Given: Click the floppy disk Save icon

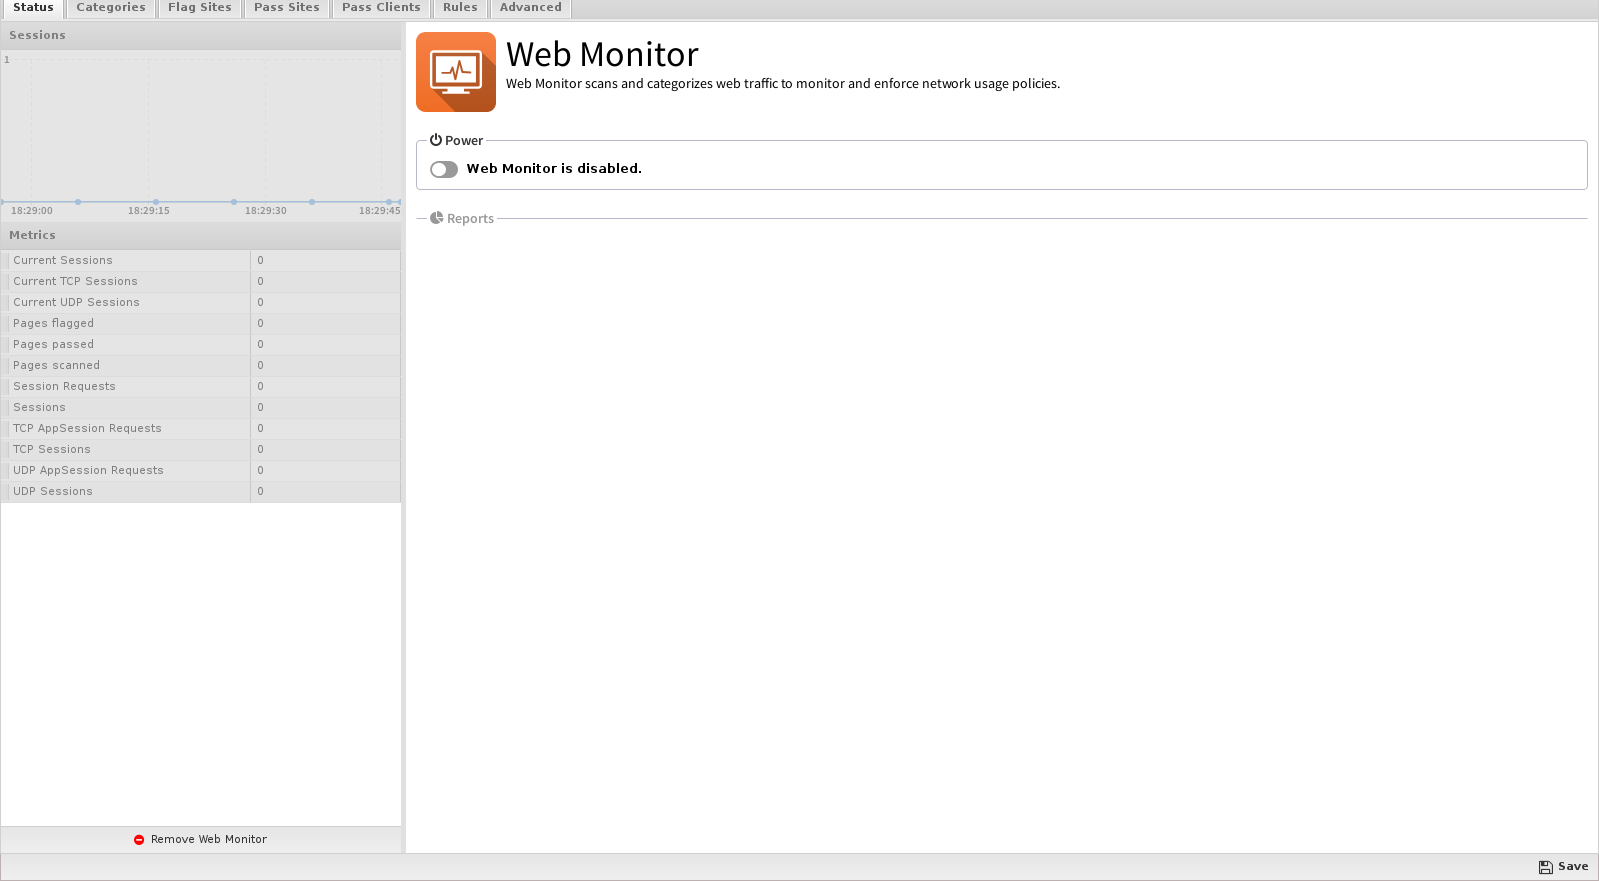Looking at the screenshot, I should tap(1545, 867).
